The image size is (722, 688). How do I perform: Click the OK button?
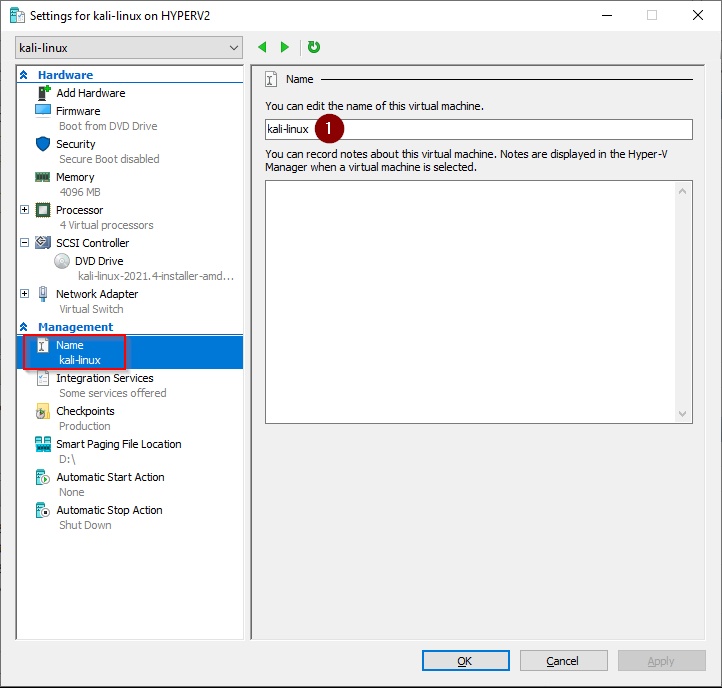point(465,661)
